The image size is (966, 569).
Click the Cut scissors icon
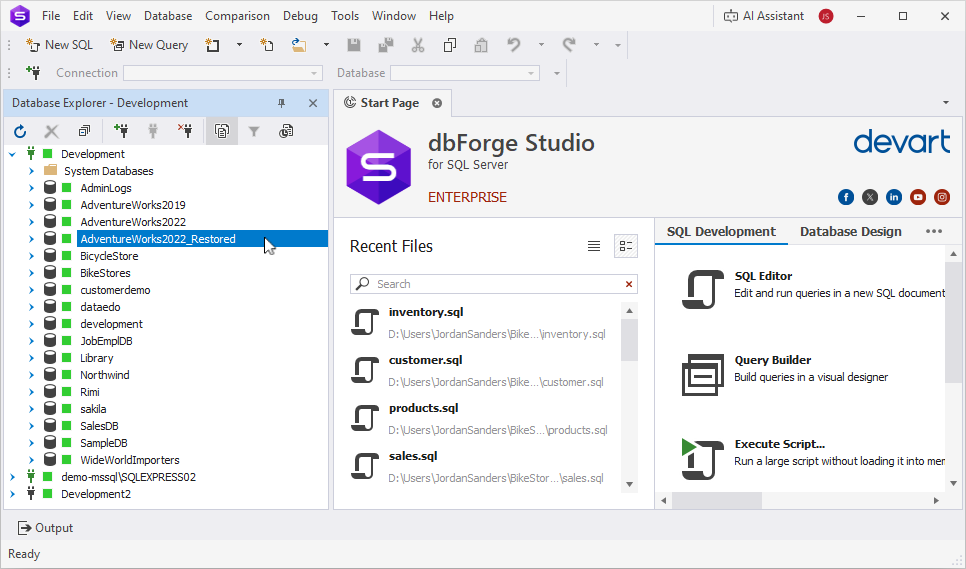418,45
